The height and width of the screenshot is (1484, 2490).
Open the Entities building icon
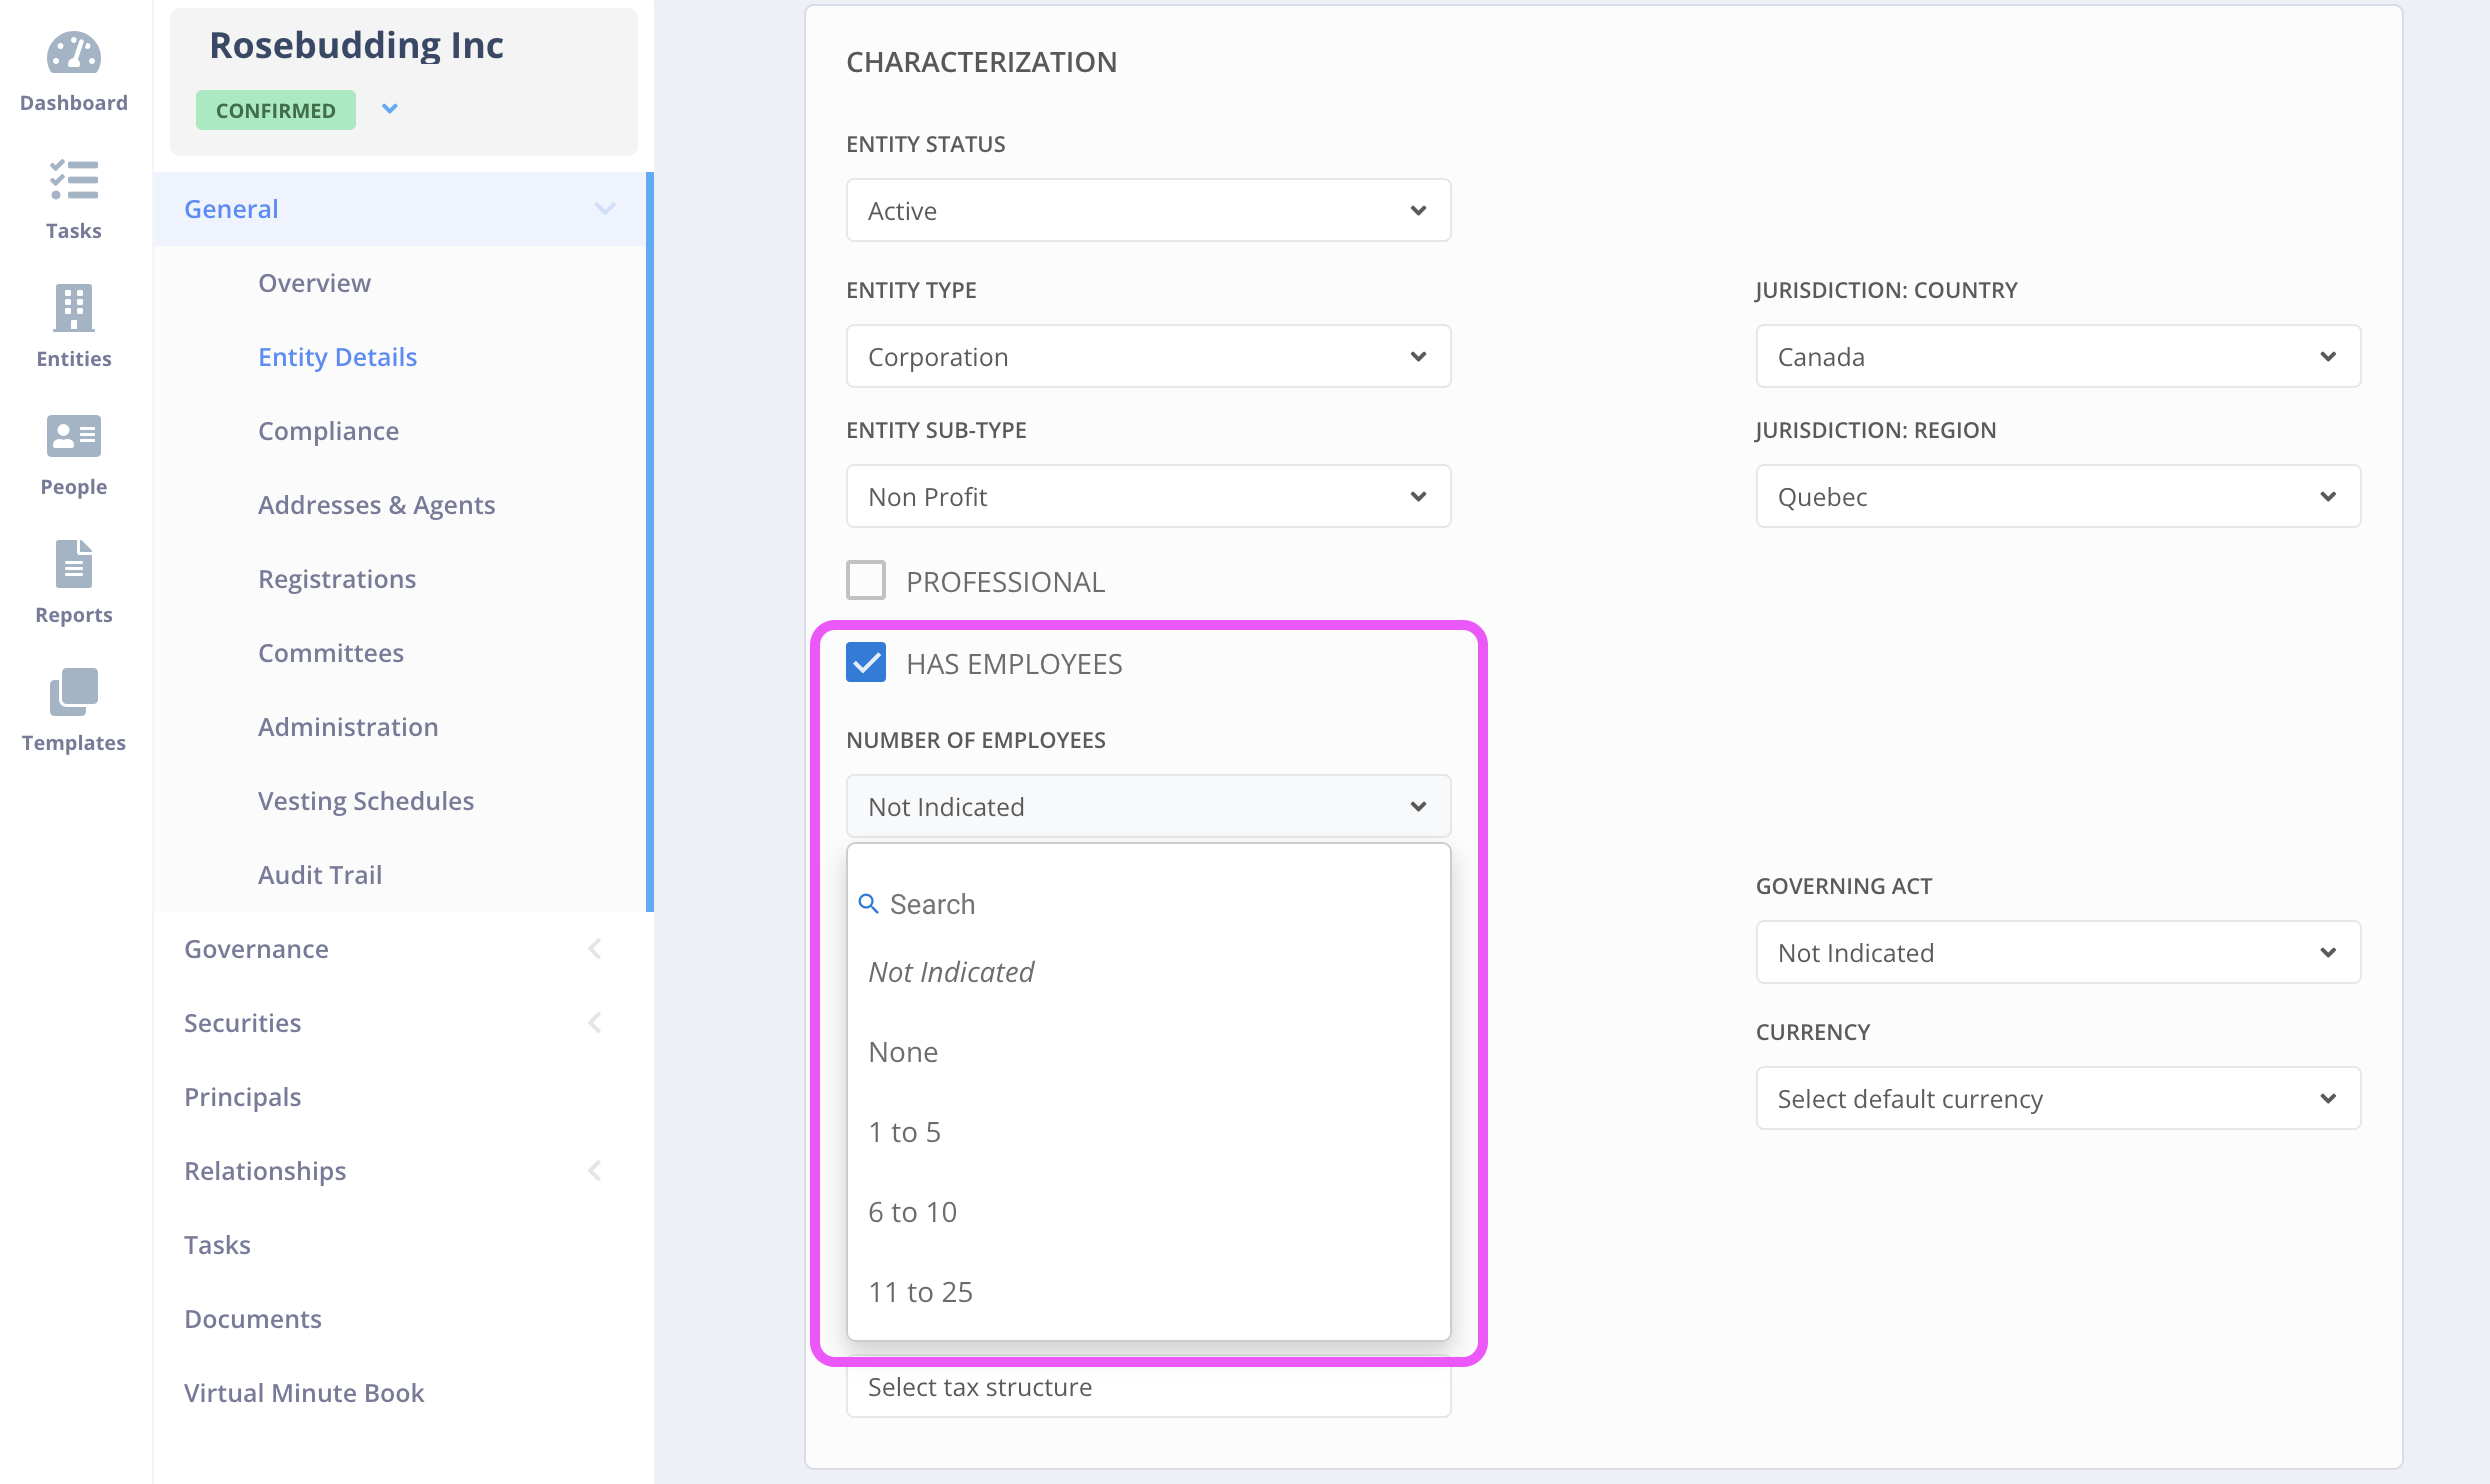click(x=73, y=308)
